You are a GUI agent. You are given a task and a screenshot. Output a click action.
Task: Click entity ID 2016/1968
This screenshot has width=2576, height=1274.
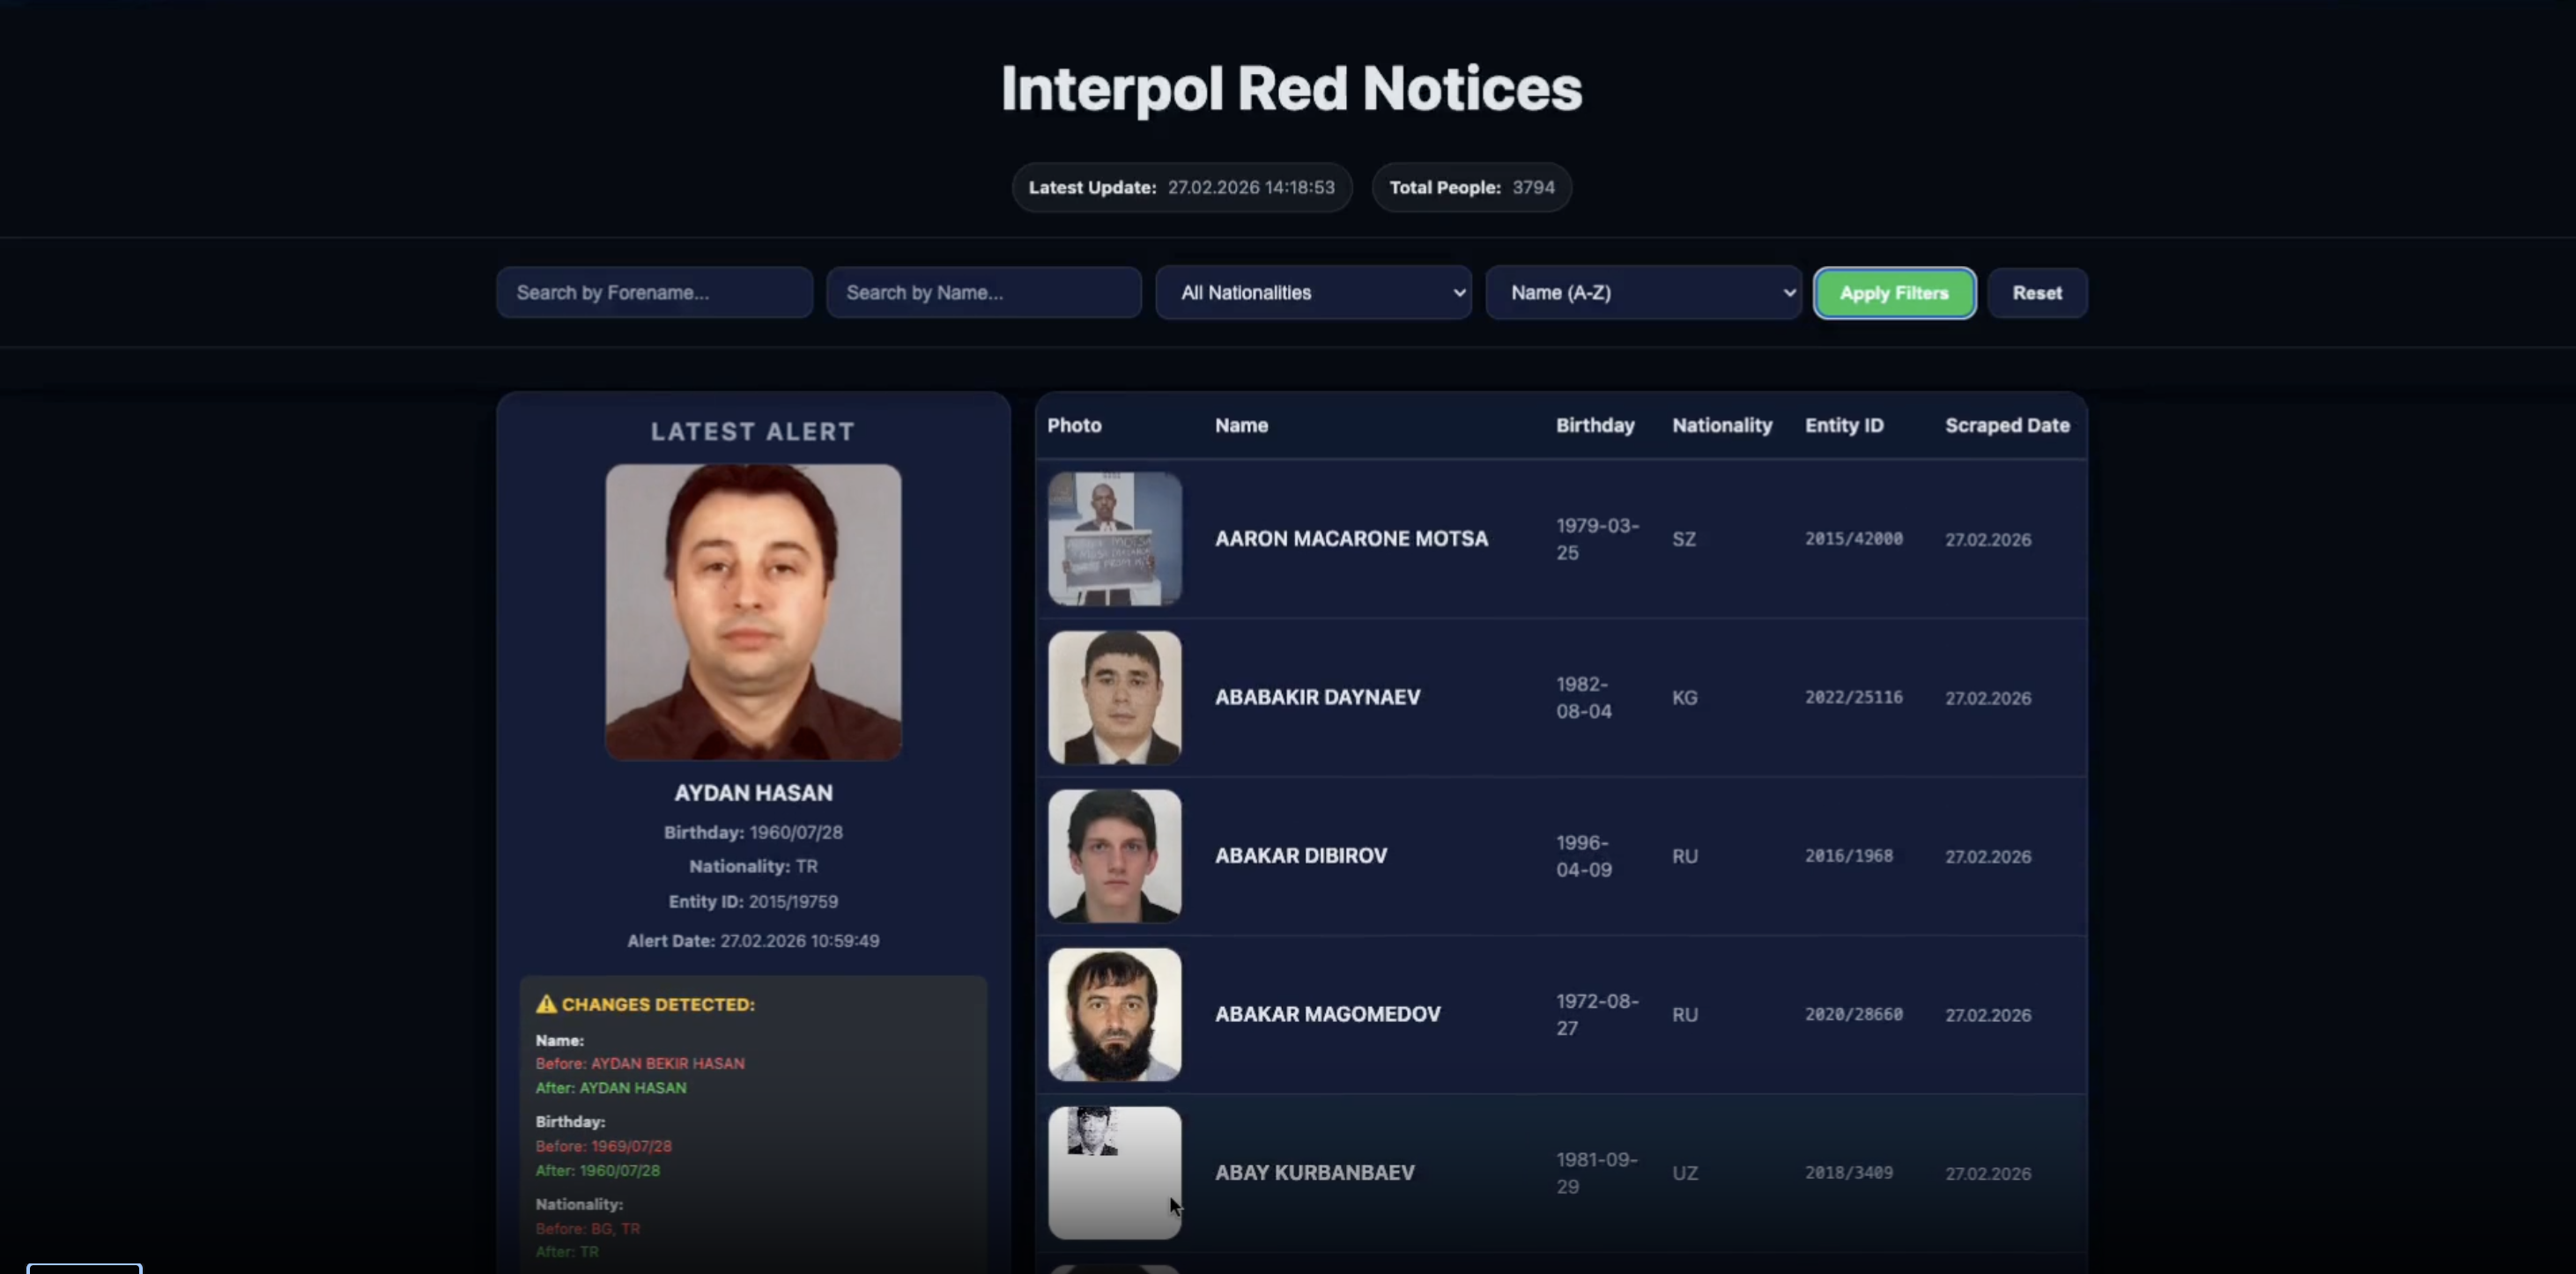tap(1848, 856)
